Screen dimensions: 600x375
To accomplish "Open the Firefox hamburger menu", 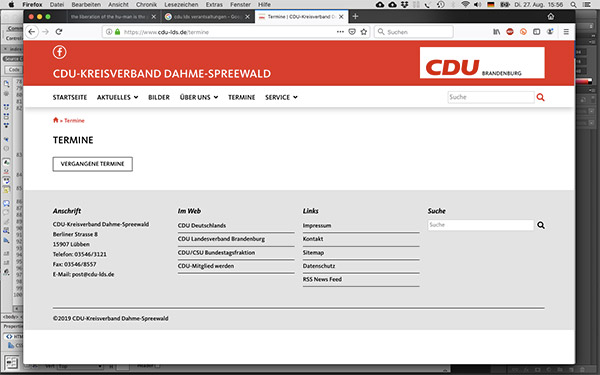I will pyautogui.click(x=566, y=32).
